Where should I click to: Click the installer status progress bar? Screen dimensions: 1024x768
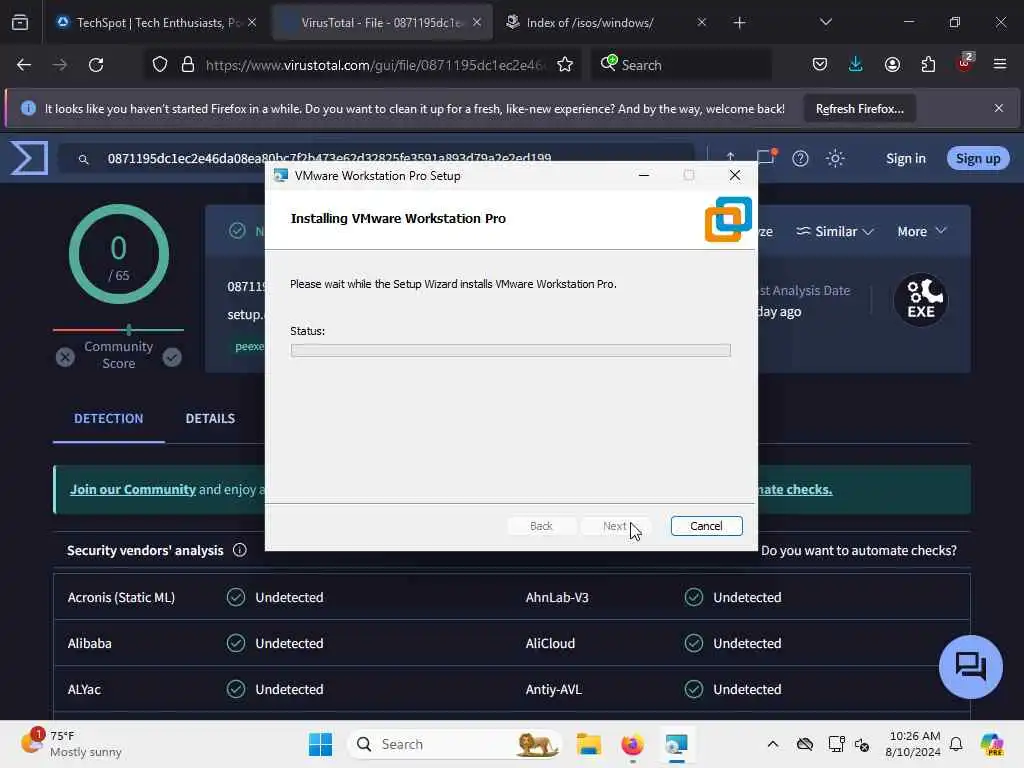pos(511,351)
